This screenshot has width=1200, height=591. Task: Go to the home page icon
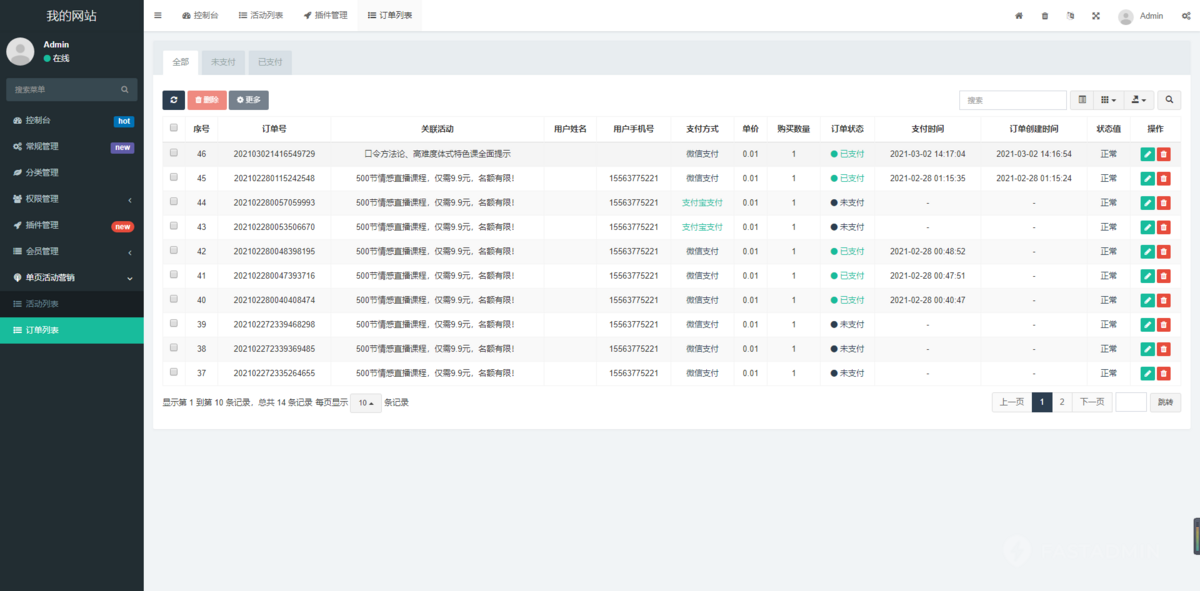point(1019,16)
